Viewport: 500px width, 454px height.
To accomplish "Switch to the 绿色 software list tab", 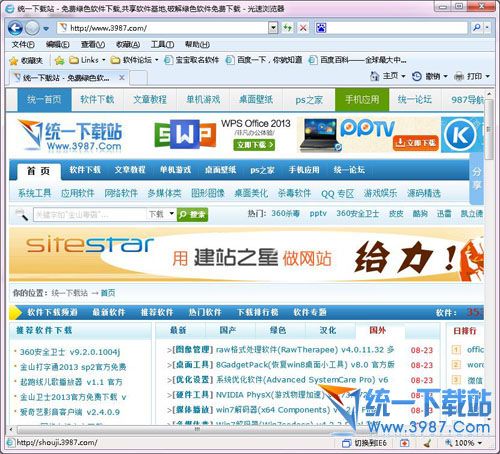I will click(278, 330).
